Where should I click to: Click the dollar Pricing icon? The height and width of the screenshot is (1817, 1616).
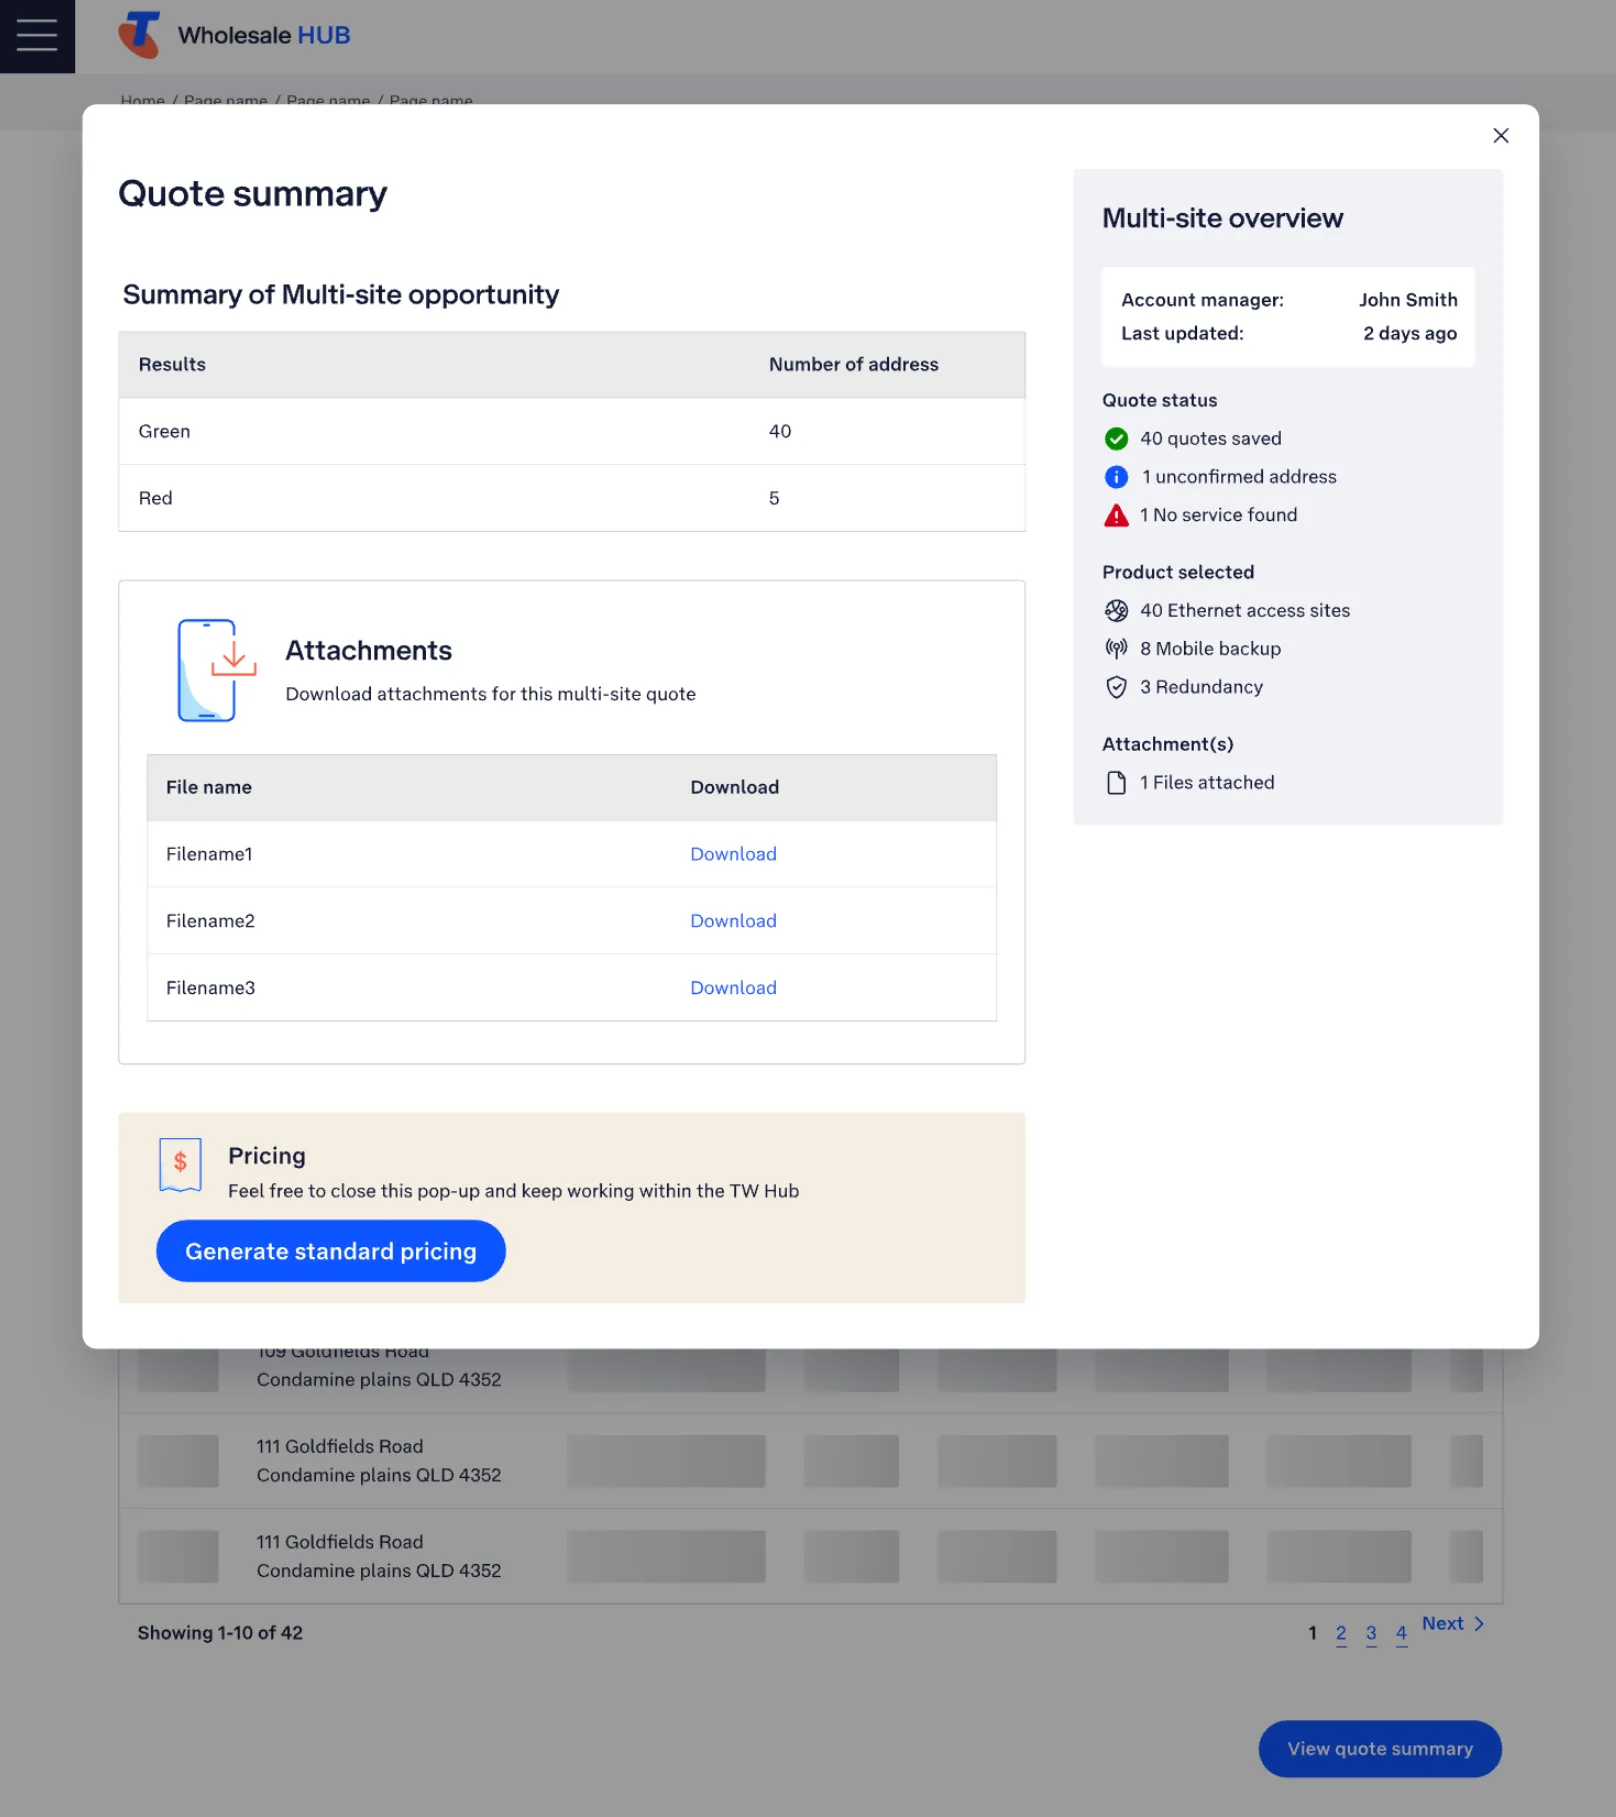pos(180,1165)
